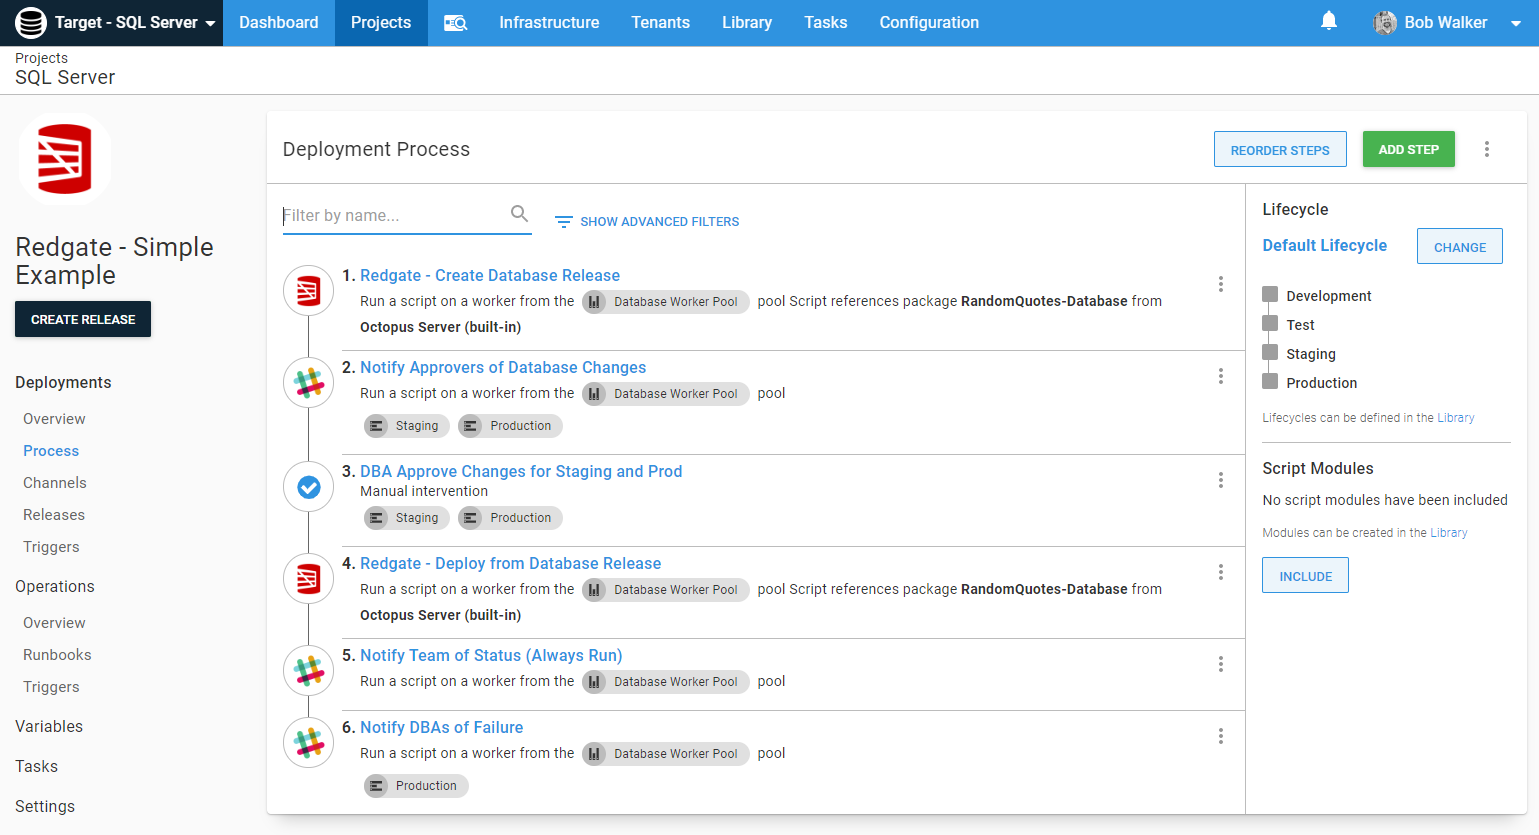Click the Slack icon for Notify Approvers step
The height and width of the screenshot is (835, 1539).
[308, 382]
